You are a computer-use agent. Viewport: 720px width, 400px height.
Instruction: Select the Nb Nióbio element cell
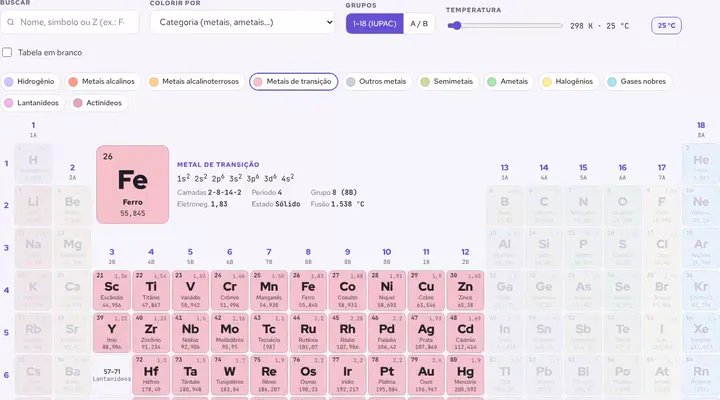pos(190,333)
